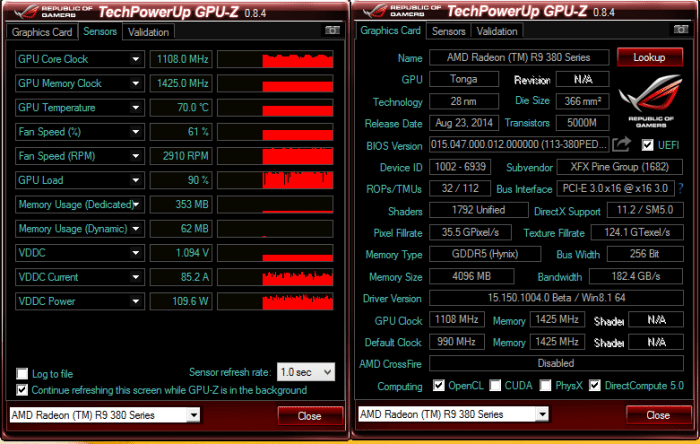This screenshot has width=700, height=444.
Task: Click the Driver Version field
Action: click(556, 298)
